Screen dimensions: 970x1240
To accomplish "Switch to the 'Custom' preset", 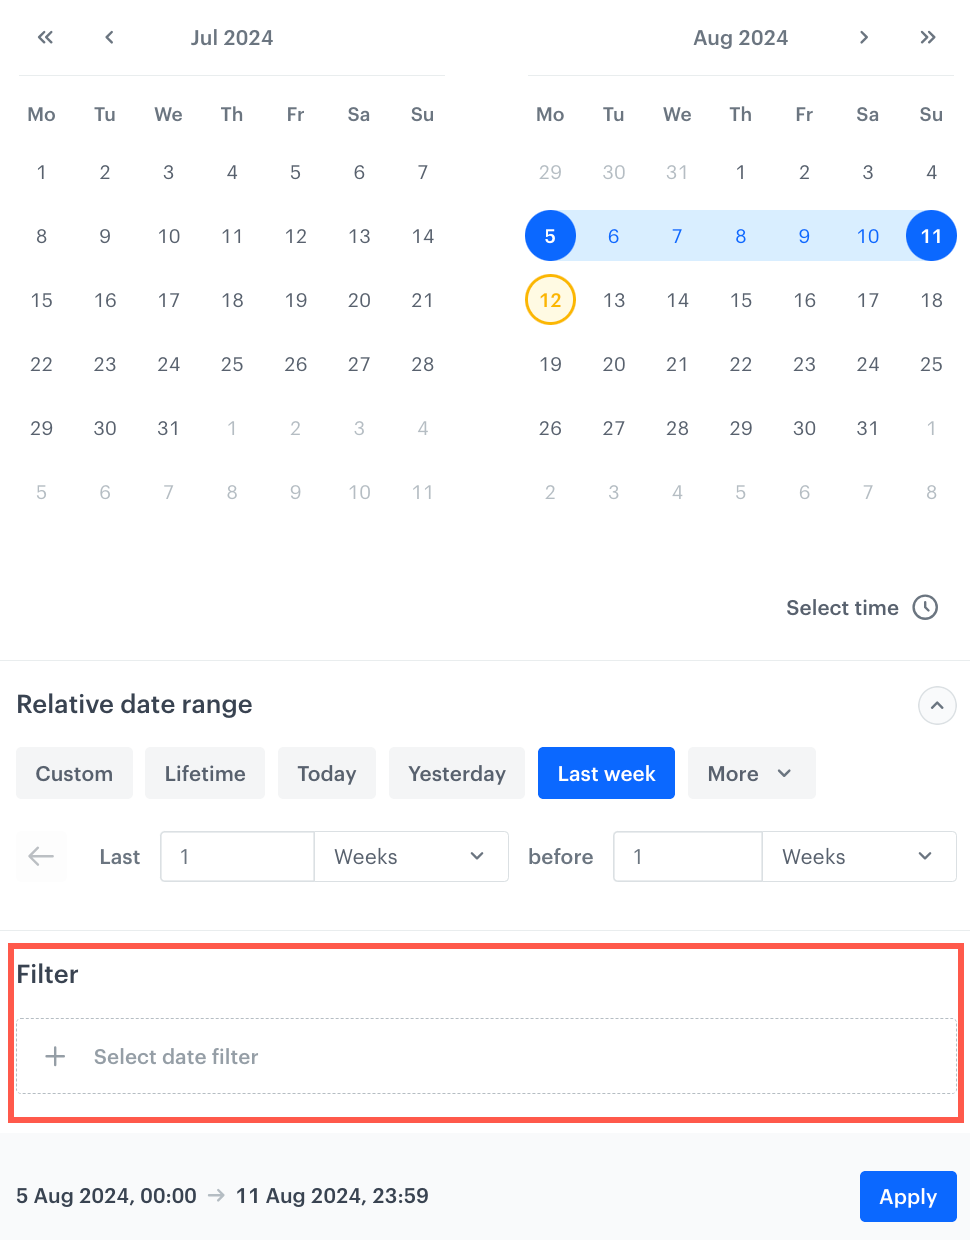I will point(74,773).
